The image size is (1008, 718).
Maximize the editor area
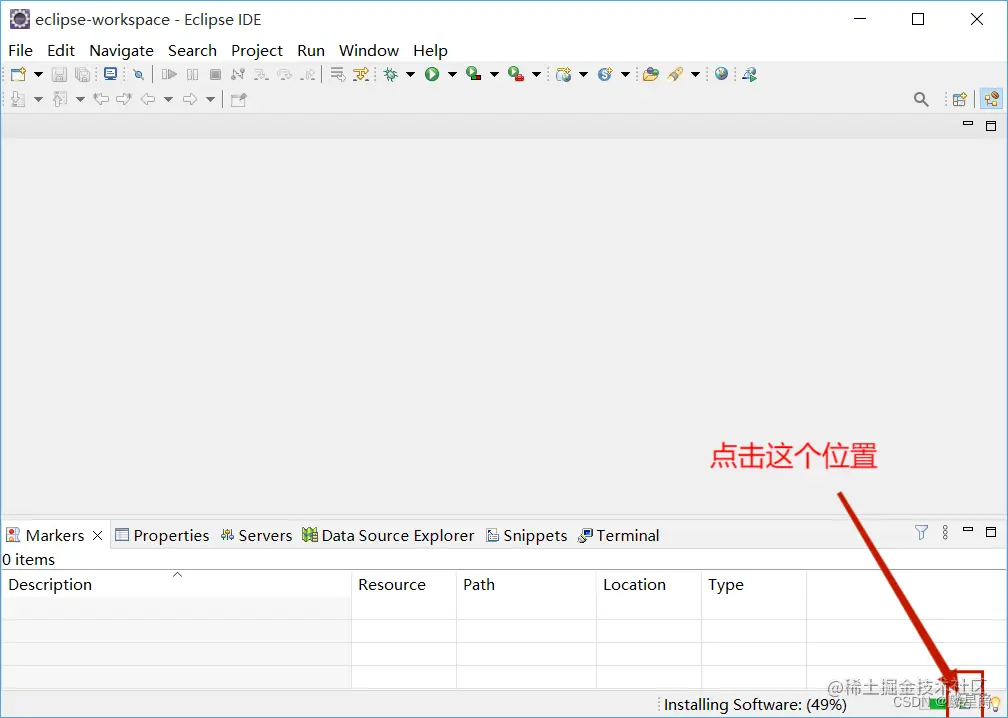pyautogui.click(x=991, y=126)
